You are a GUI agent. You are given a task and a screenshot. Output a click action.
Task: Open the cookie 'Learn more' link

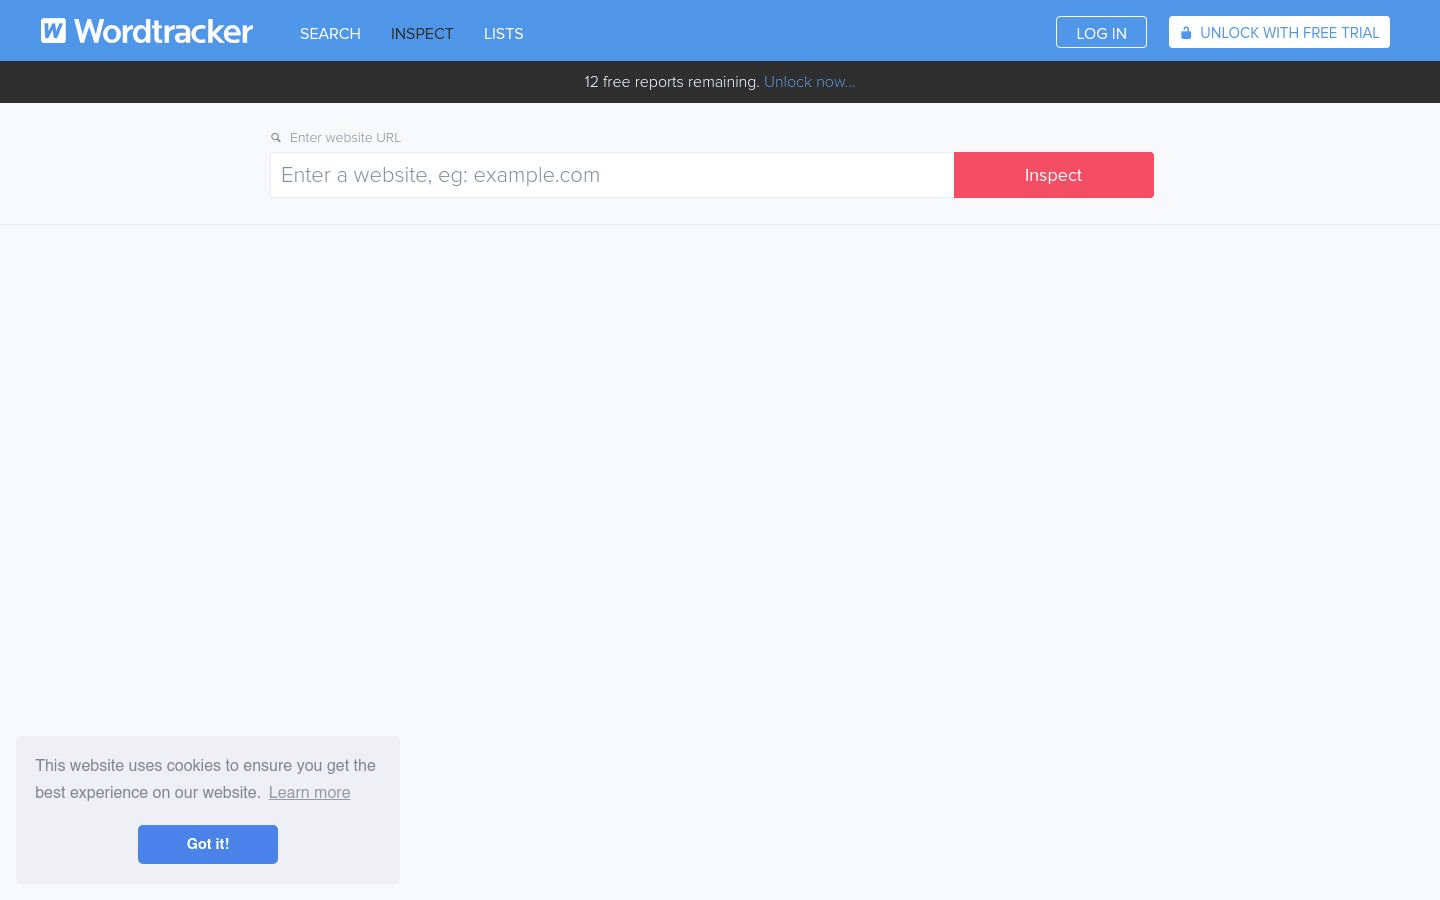309,793
